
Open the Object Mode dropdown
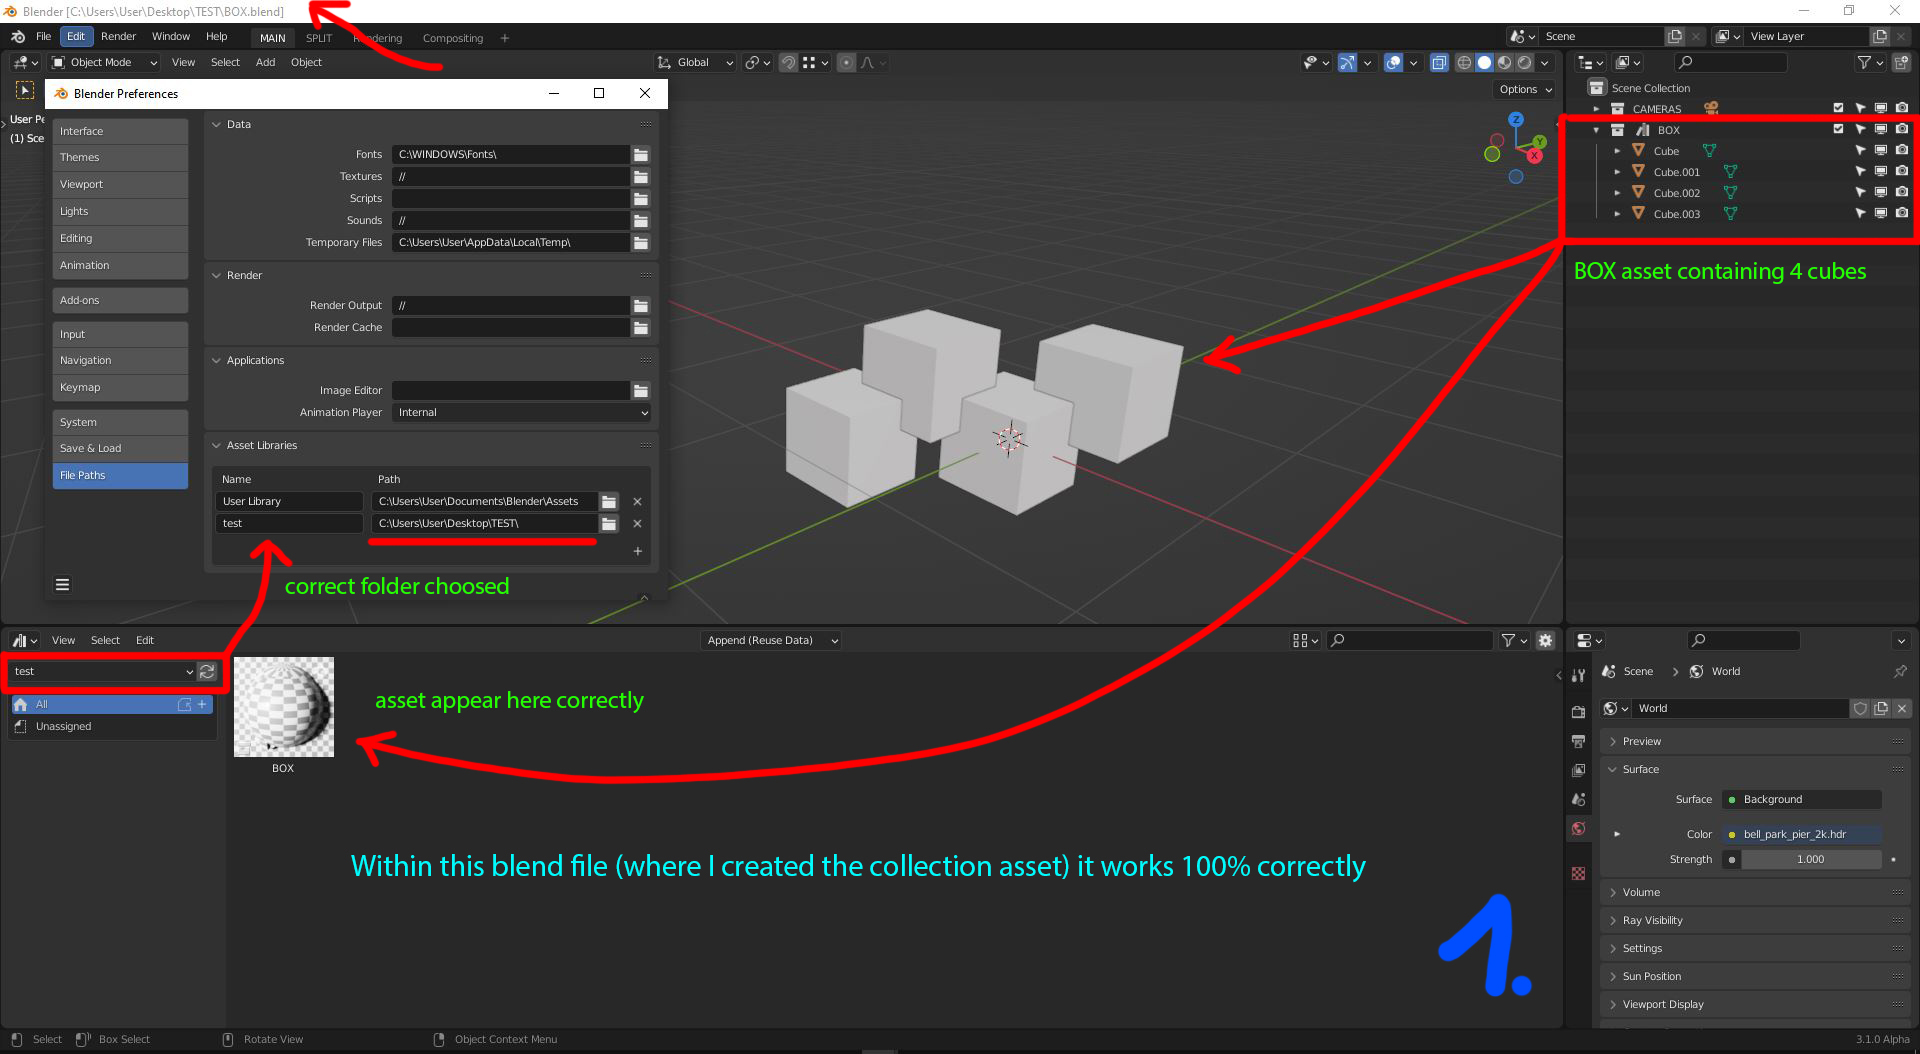click(x=105, y=63)
